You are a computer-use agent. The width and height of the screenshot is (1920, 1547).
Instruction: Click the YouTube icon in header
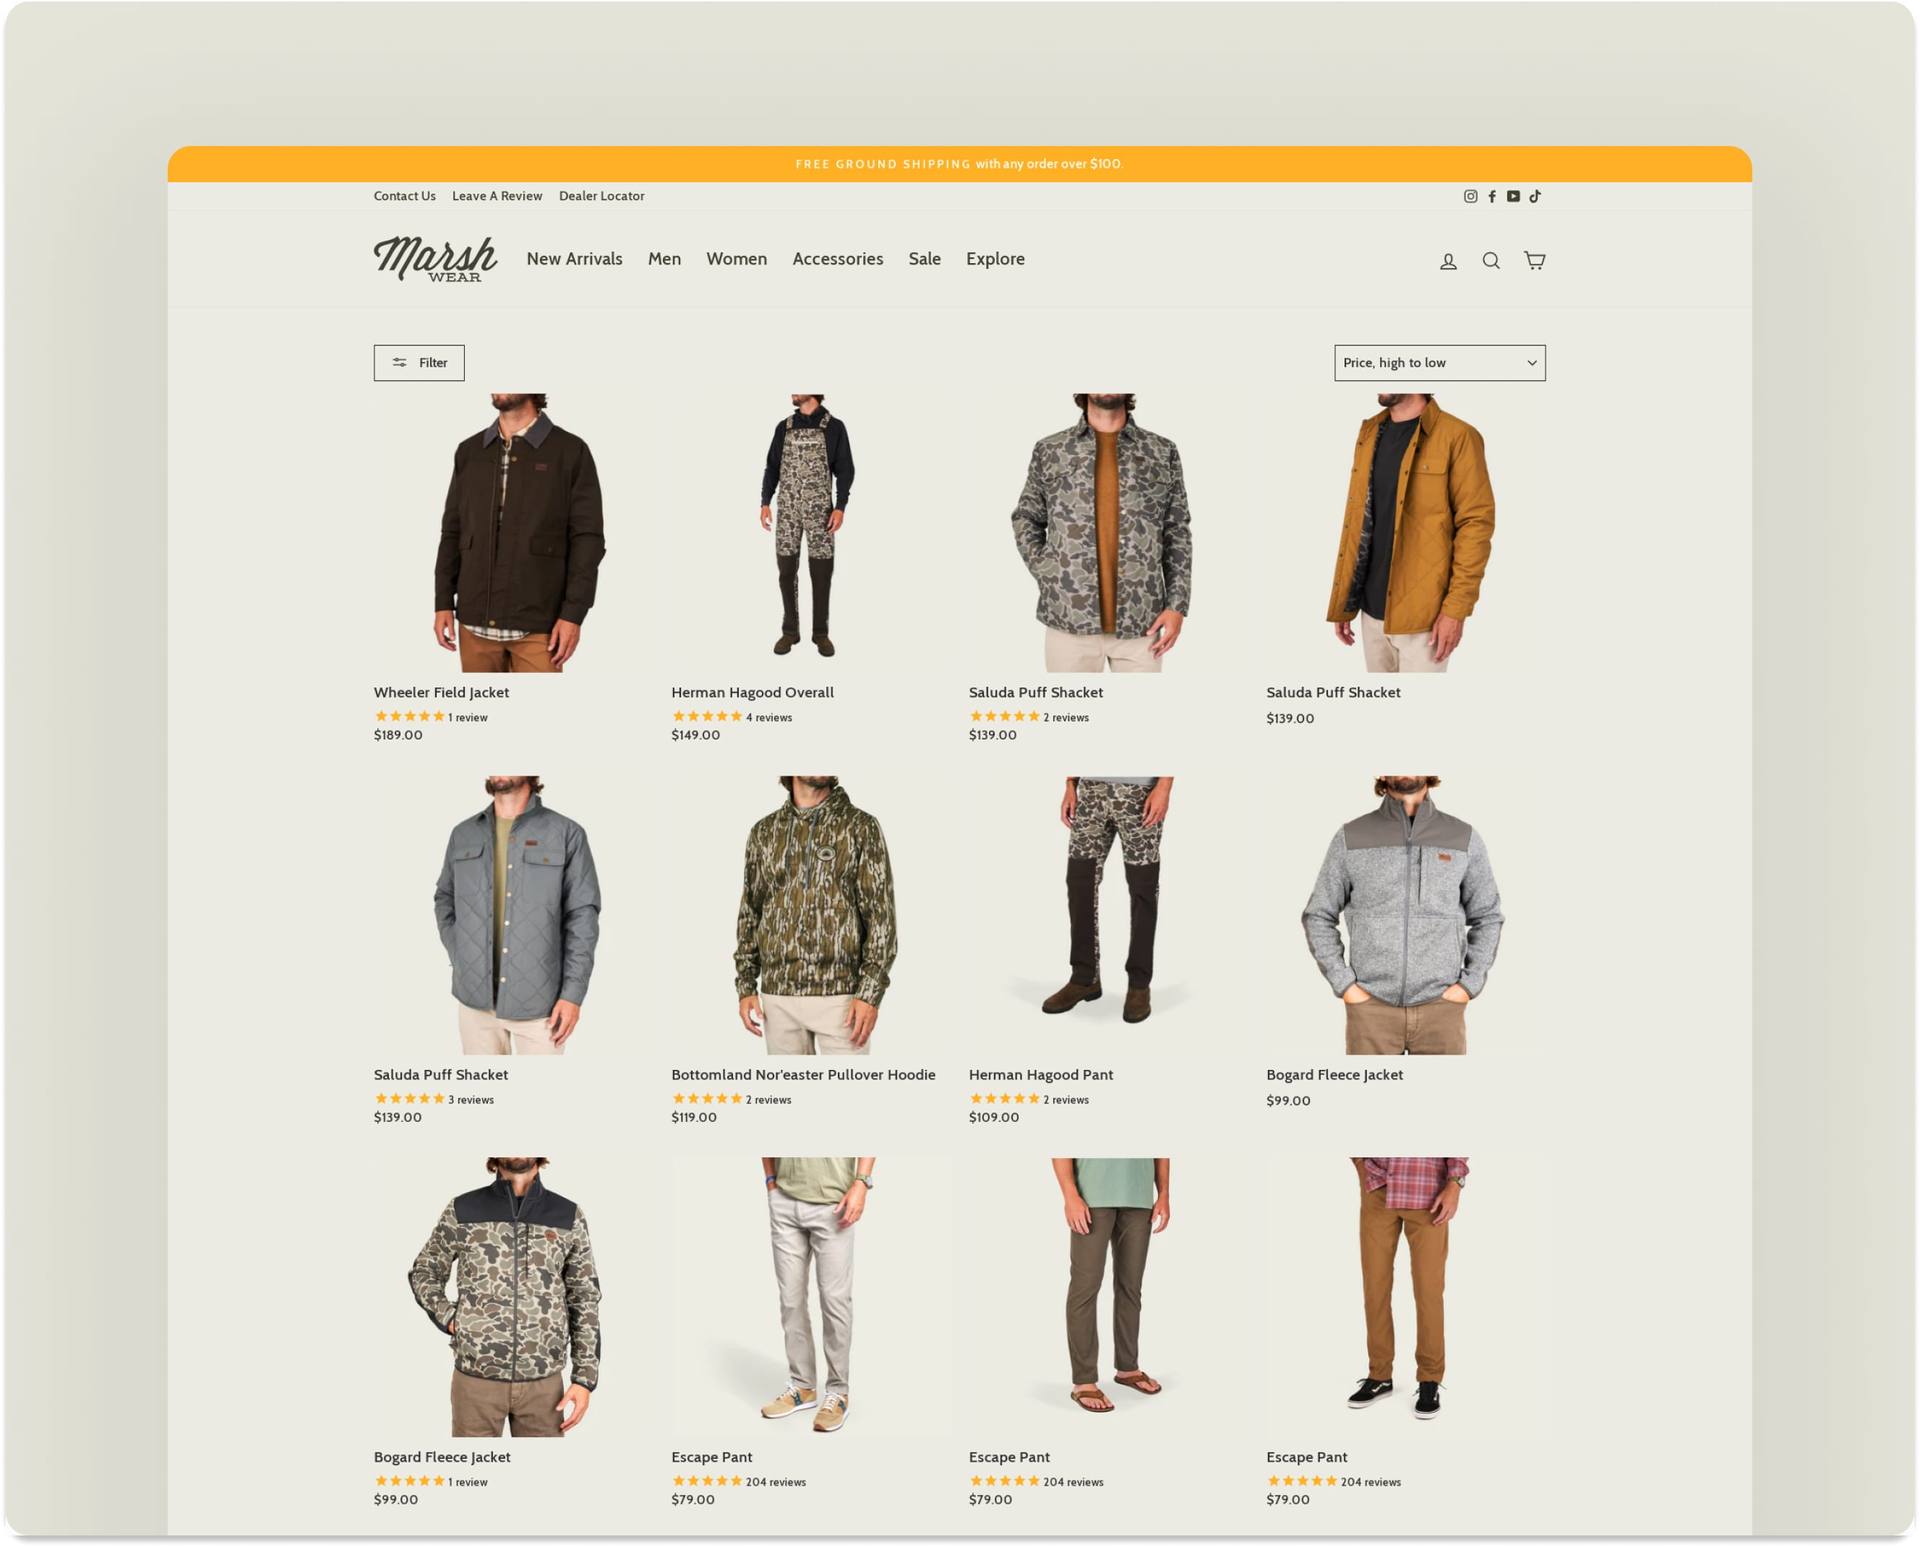coord(1513,196)
